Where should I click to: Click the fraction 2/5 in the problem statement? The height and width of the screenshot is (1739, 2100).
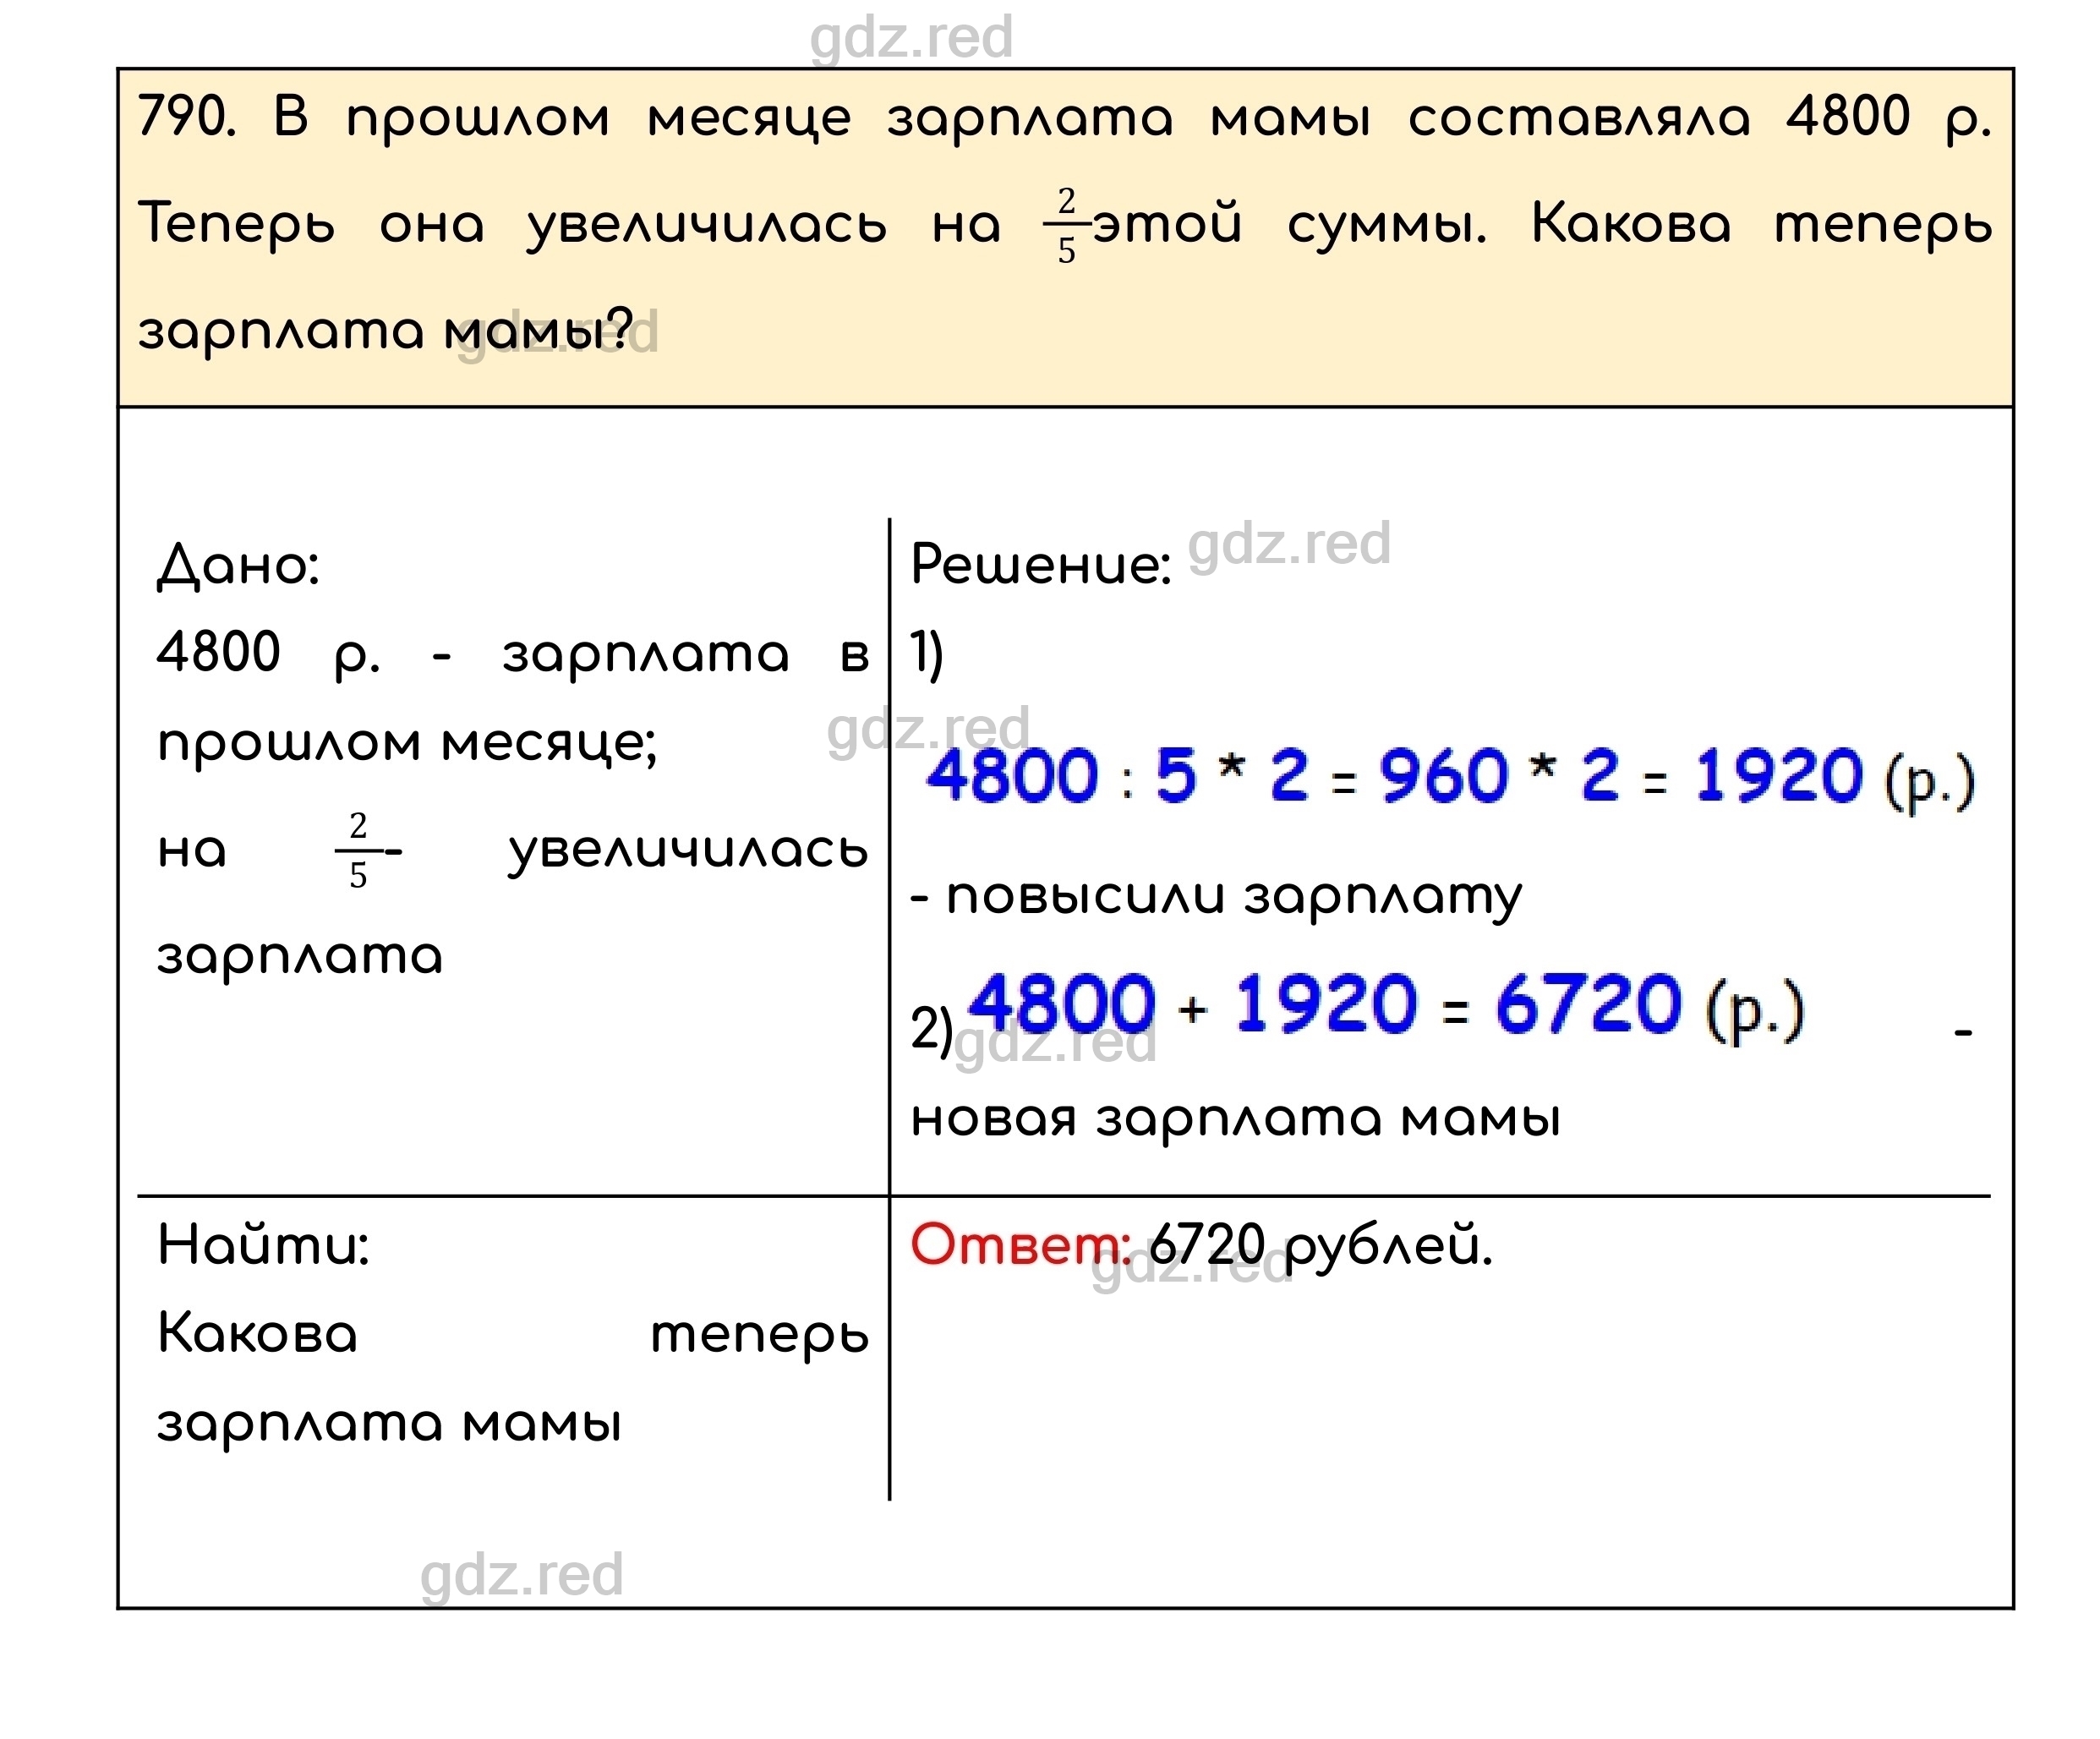tap(1066, 226)
